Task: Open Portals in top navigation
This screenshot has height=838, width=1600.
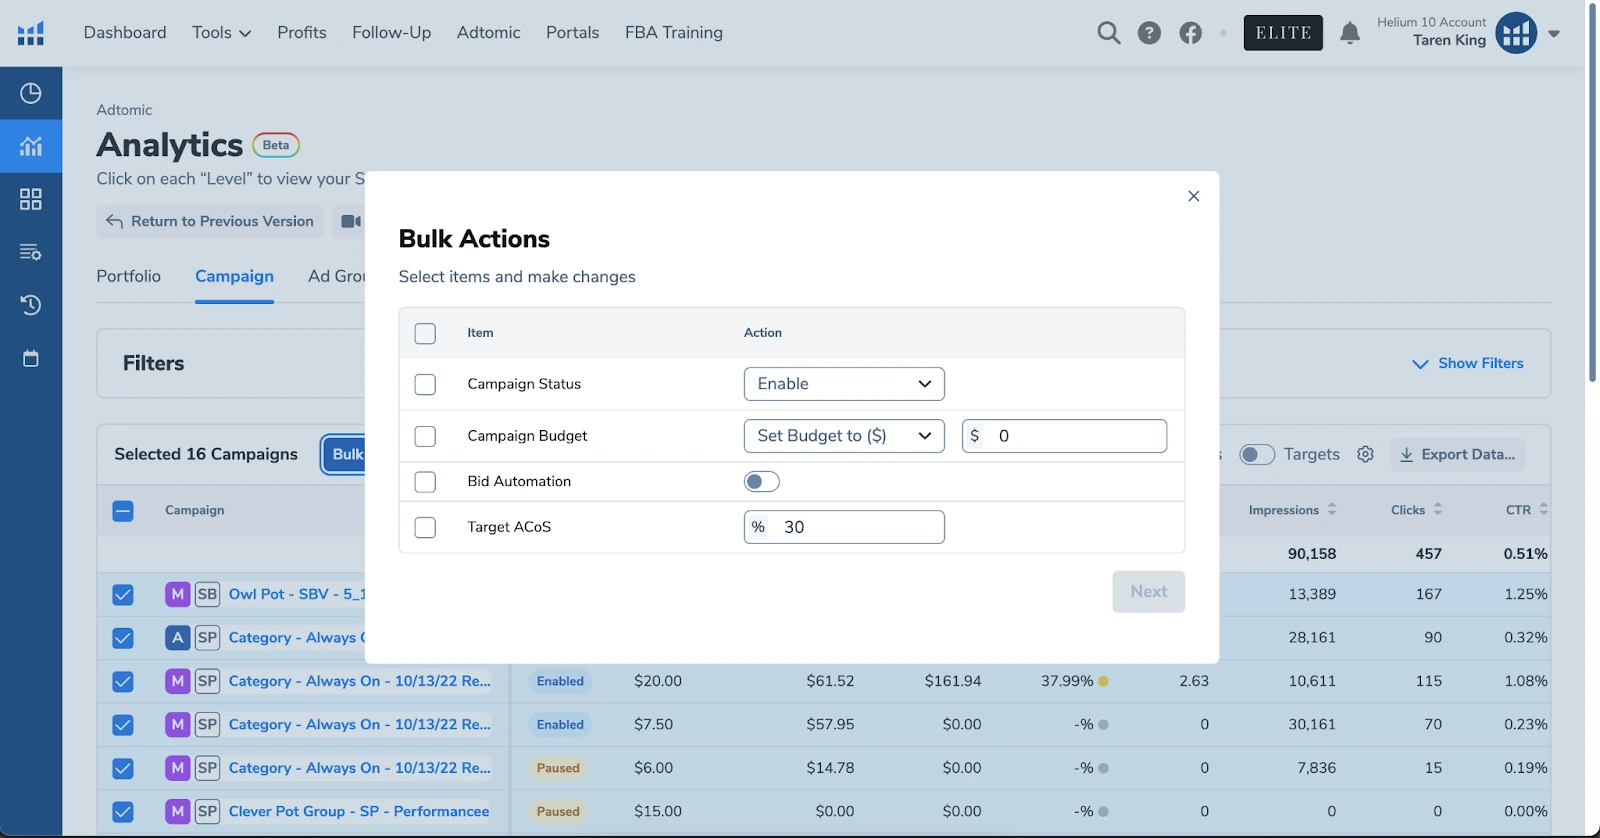Action: click(572, 33)
